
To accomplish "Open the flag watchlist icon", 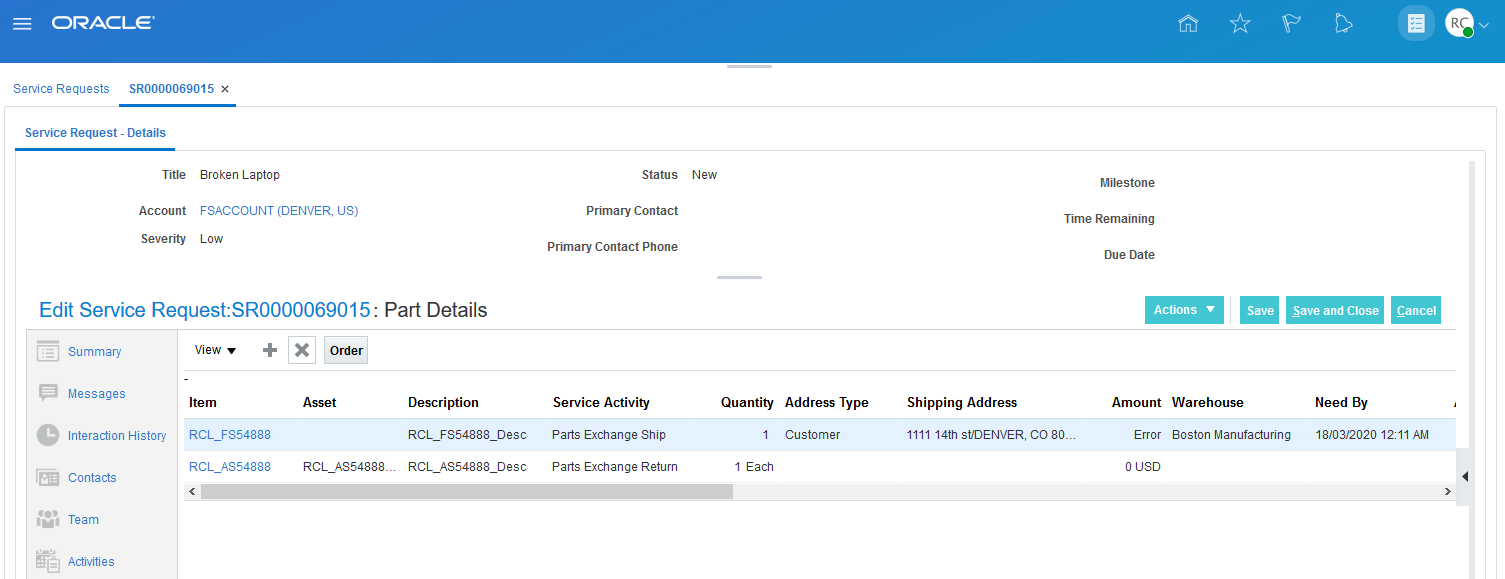I will 1291,22.
